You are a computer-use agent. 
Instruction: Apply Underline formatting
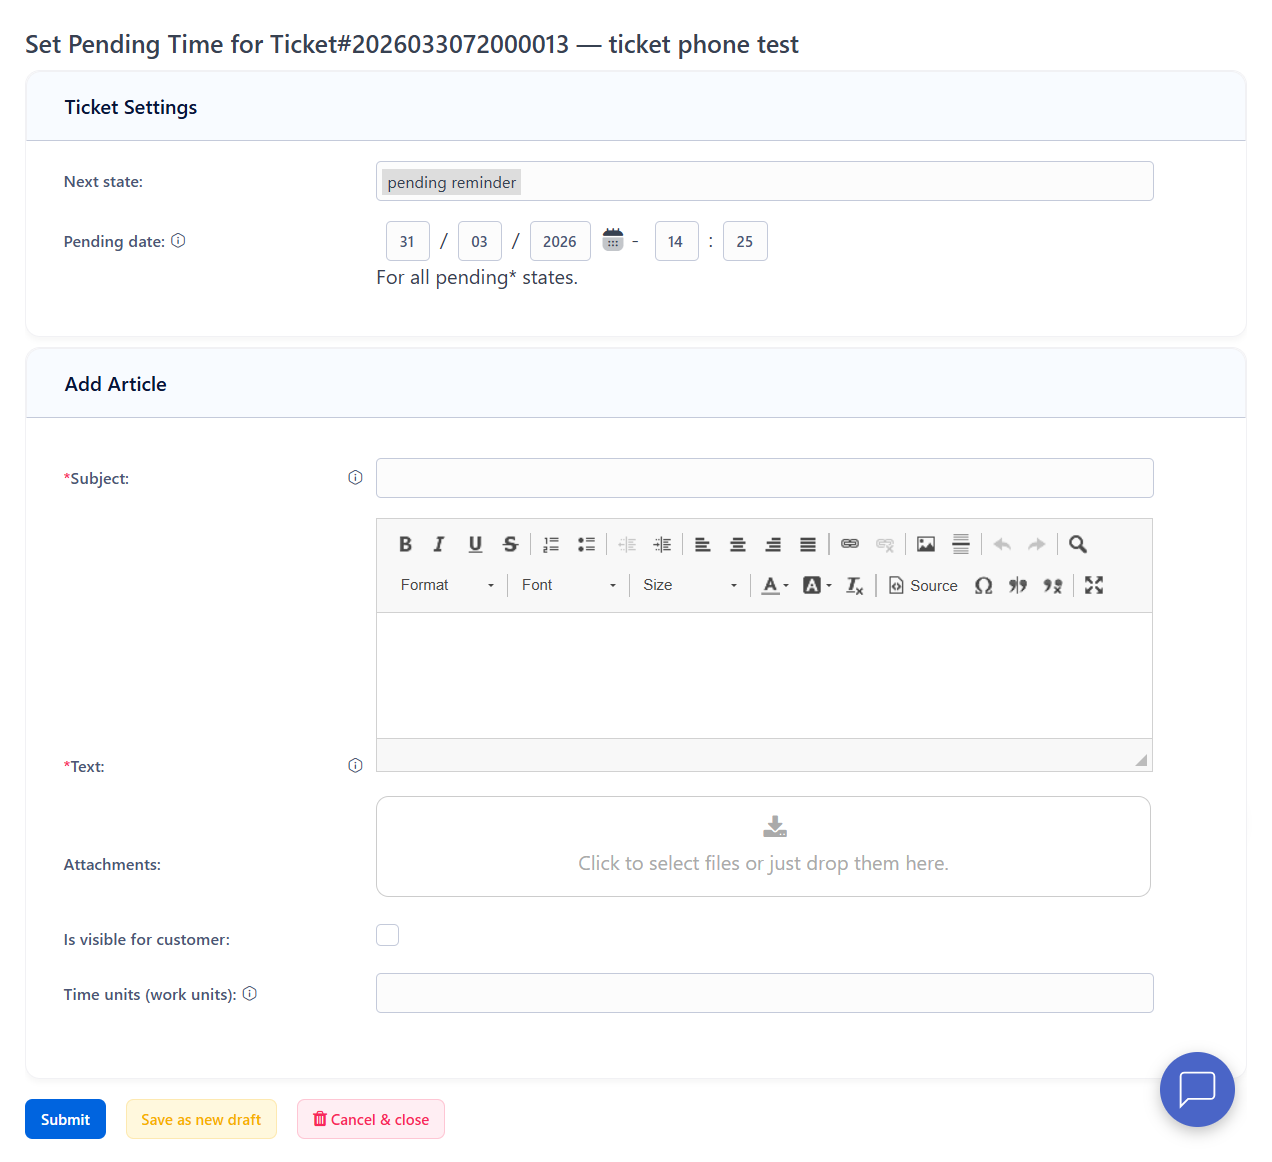coord(475,544)
